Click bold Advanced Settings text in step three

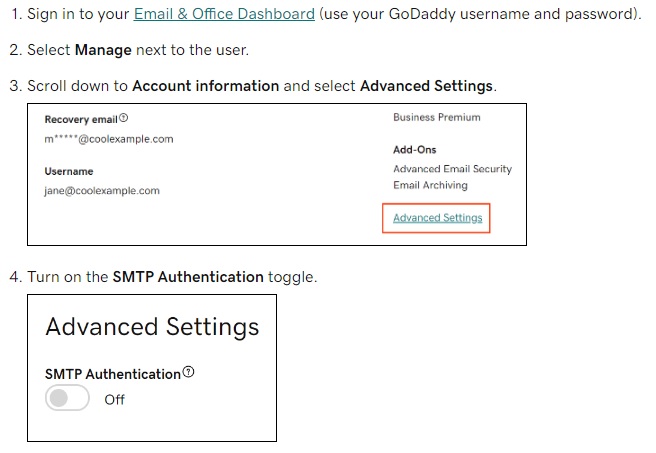point(426,86)
